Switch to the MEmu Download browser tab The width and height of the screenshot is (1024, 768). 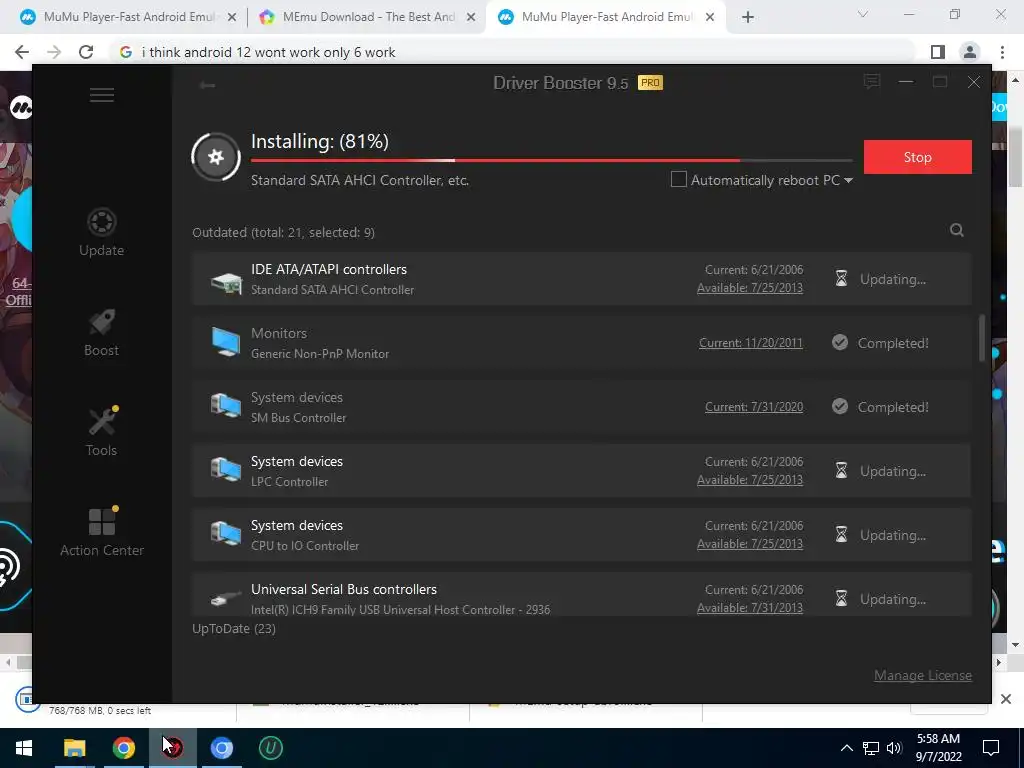369,17
